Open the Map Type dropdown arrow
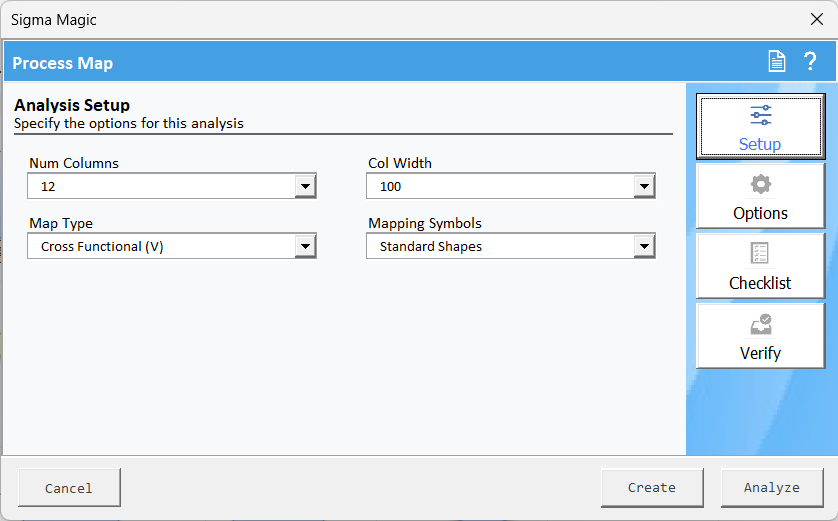The height and width of the screenshot is (521, 838). point(305,246)
